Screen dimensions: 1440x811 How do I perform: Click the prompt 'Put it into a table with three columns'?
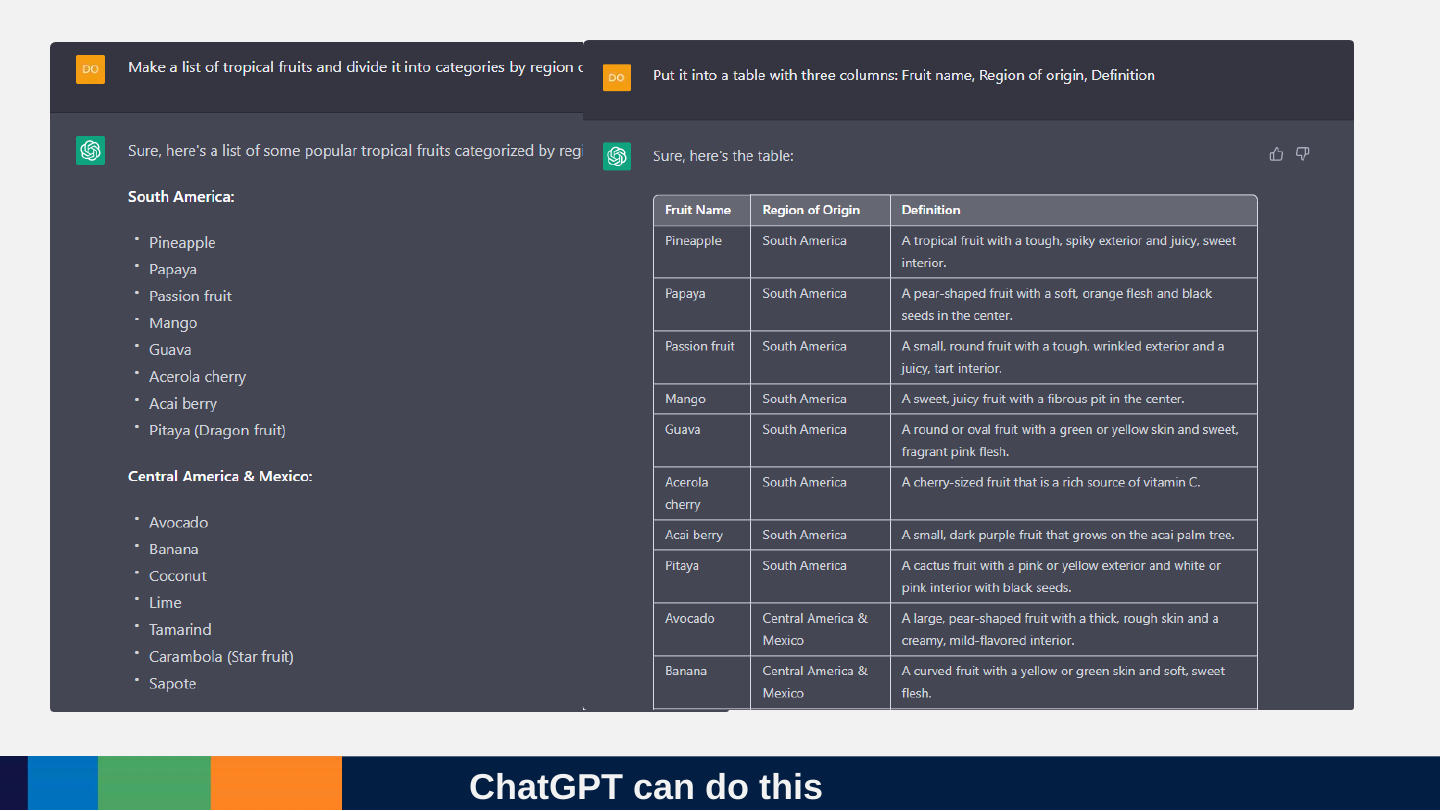(x=904, y=76)
